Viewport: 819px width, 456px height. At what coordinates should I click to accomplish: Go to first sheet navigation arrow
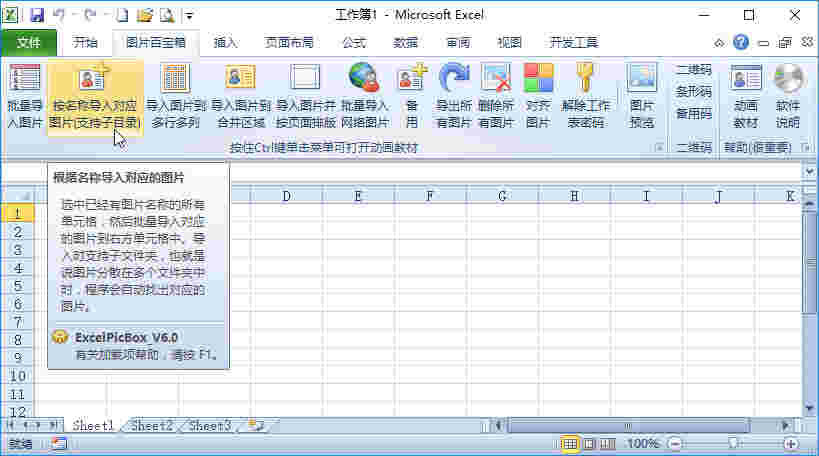[10, 426]
